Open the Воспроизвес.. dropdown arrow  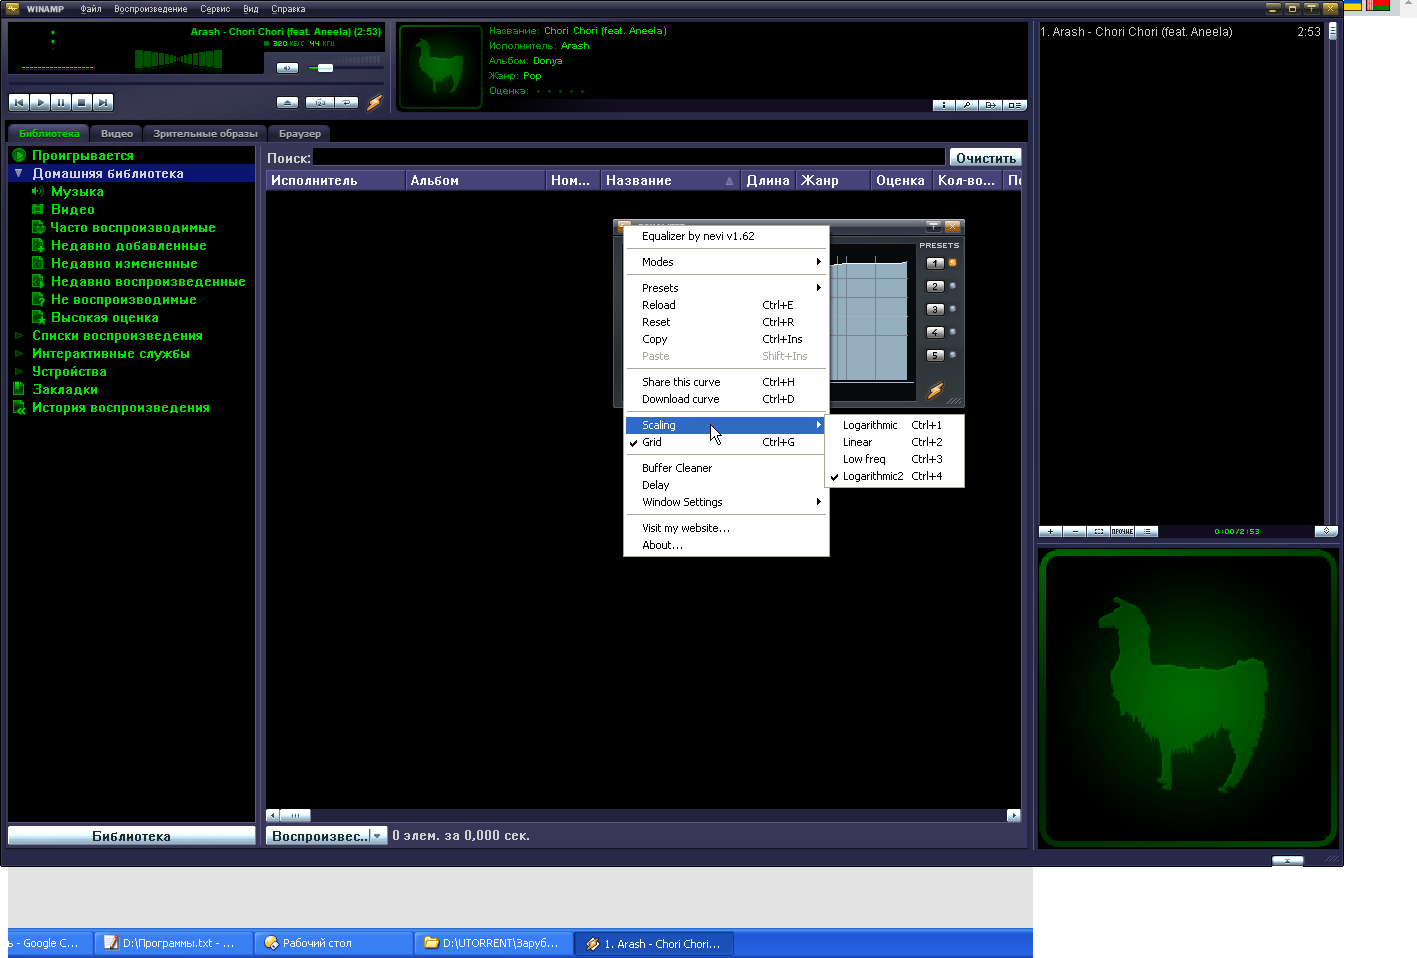377,836
